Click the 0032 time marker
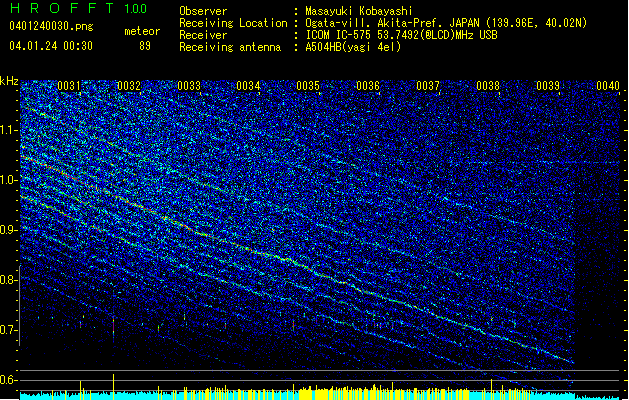The height and width of the screenshot is (400, 629). tap(129, 86)
